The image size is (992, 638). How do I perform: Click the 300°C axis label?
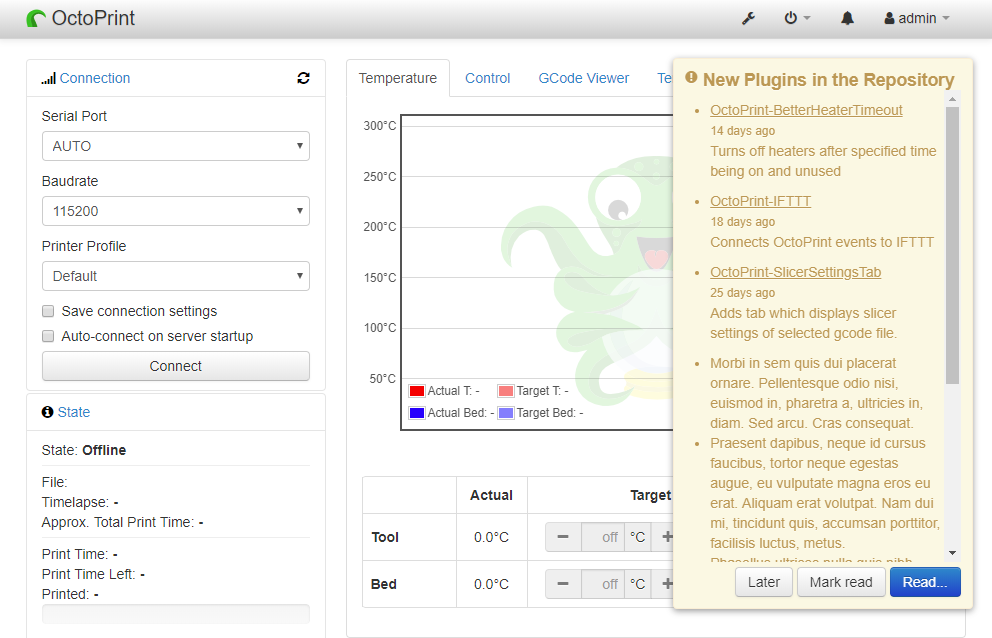coord(380,126)
